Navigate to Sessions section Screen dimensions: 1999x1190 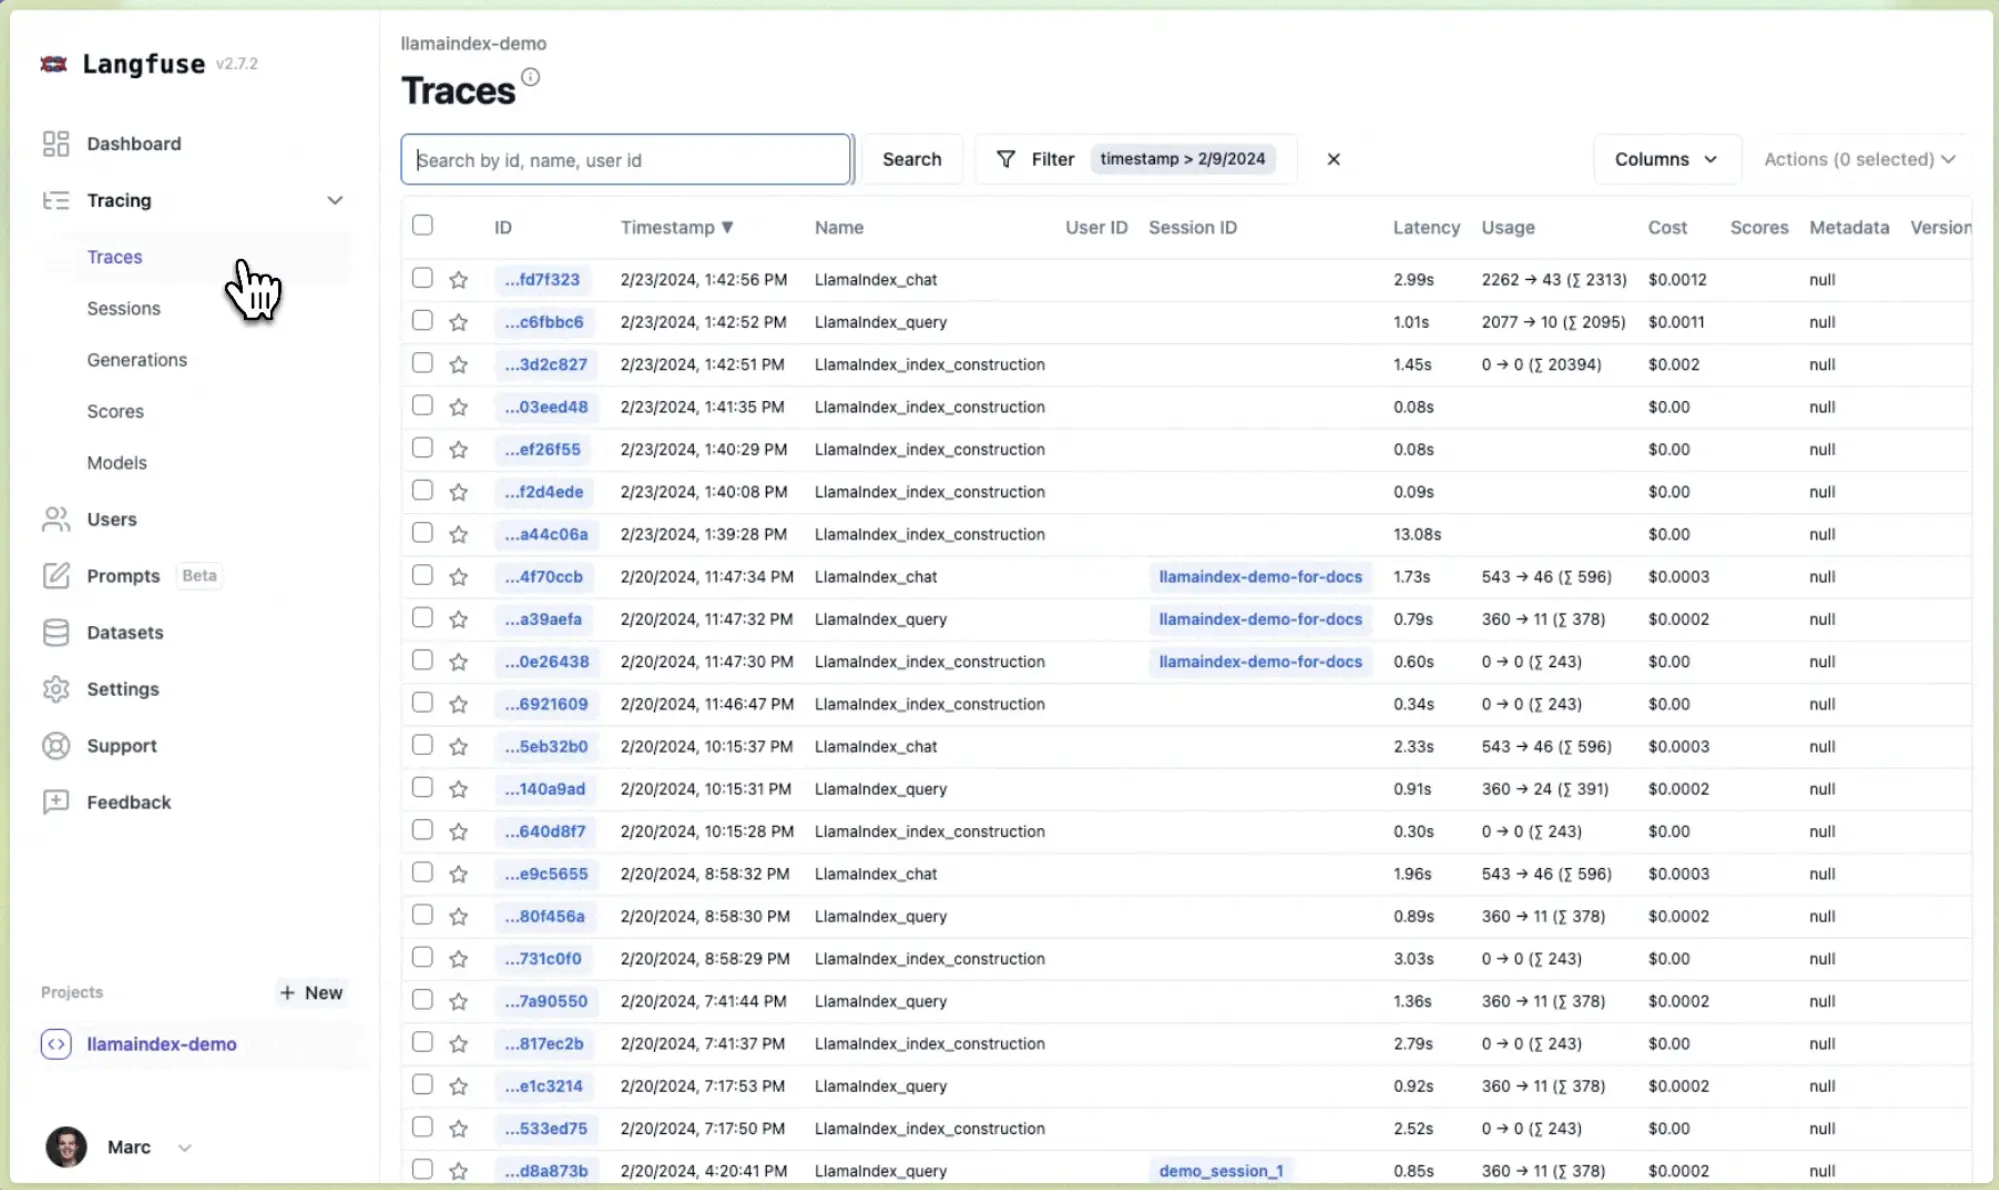(123, 307)
